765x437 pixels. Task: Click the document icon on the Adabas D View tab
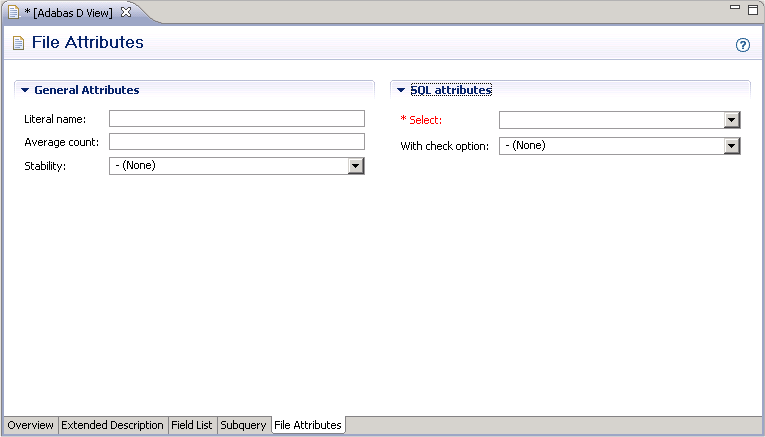[x=13, y=12]
